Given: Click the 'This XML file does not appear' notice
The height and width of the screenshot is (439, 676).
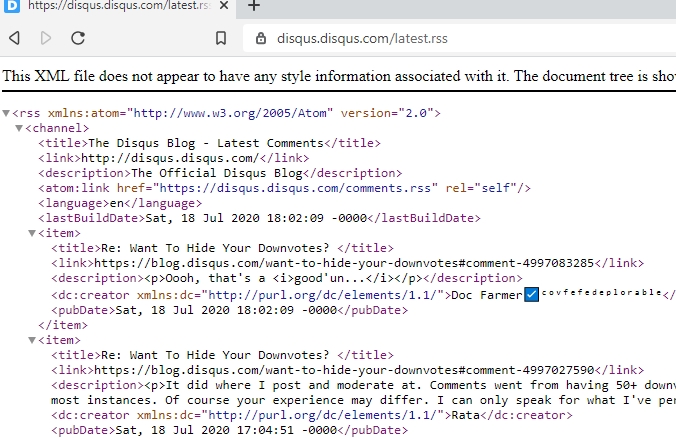Looking at the screenshot, I should [x=339, y=76].
